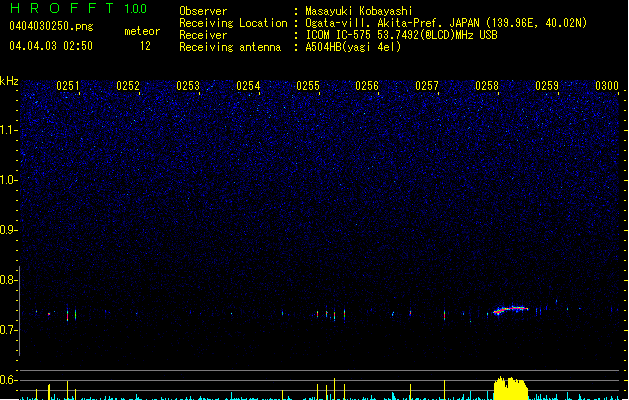The image size is (629, 400).
Task: Click the large yellow intensity block at bottom
Action: (x=511, y=388)
